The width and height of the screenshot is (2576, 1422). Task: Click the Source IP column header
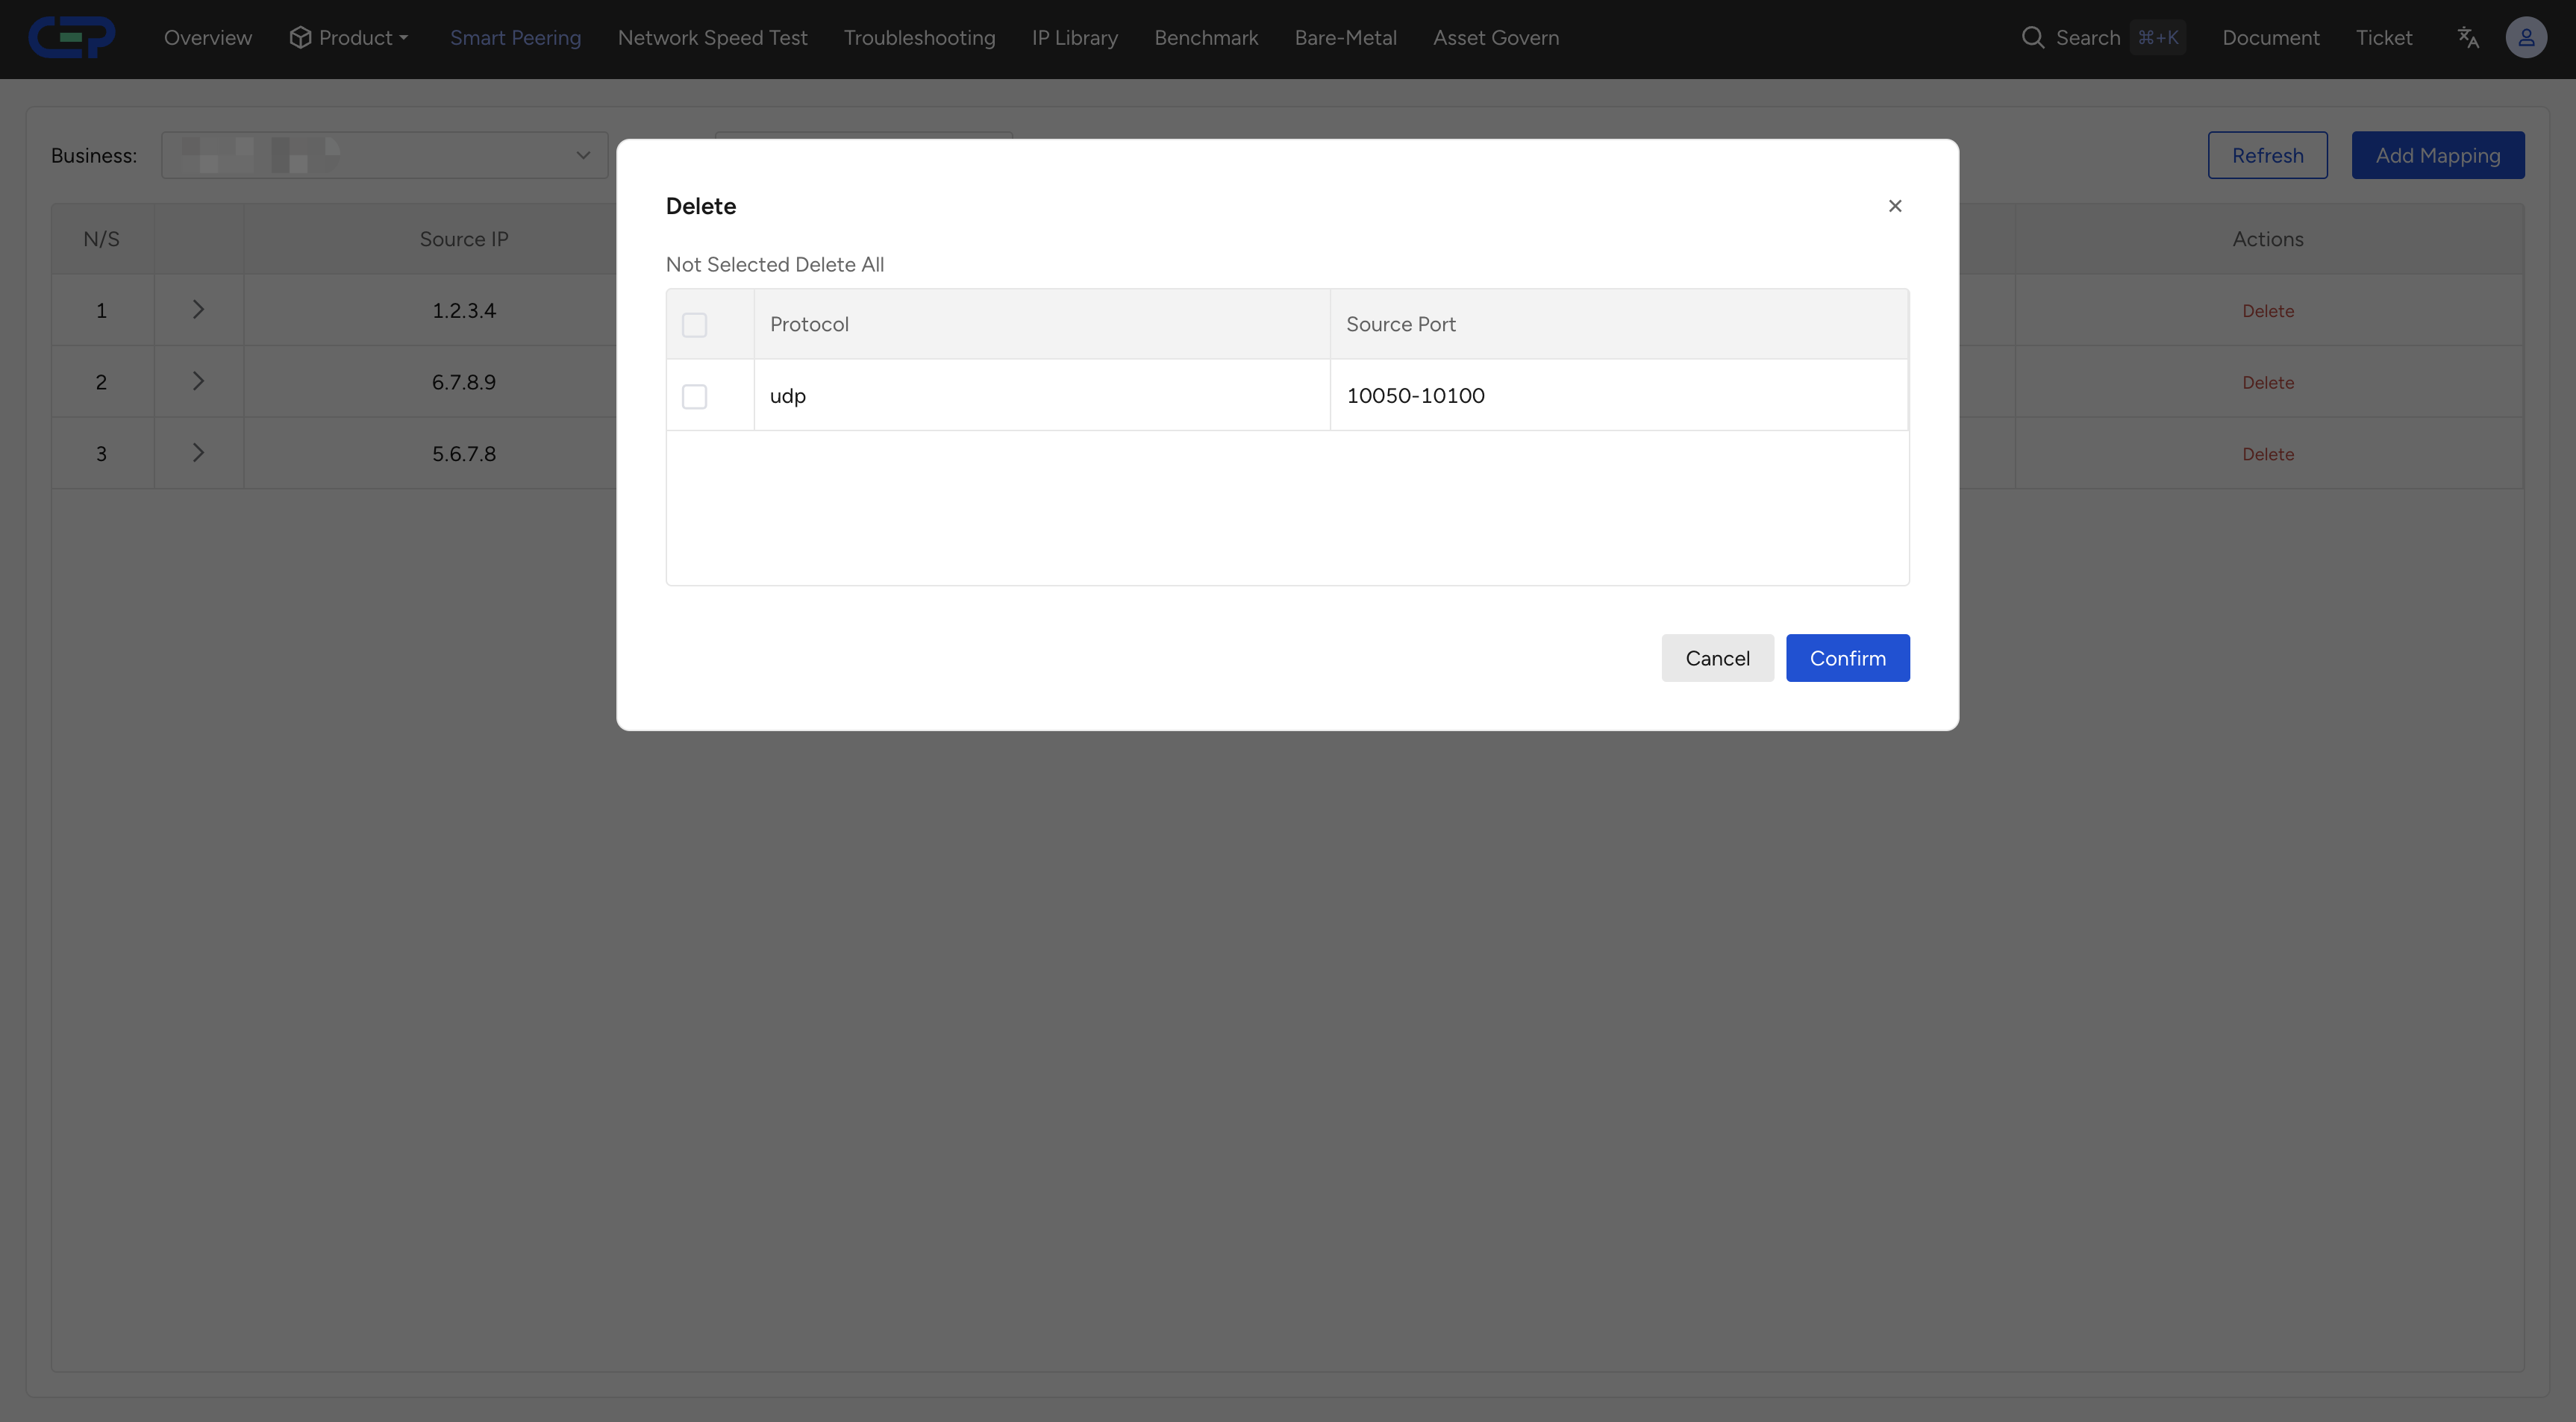(x=464, y=239)
